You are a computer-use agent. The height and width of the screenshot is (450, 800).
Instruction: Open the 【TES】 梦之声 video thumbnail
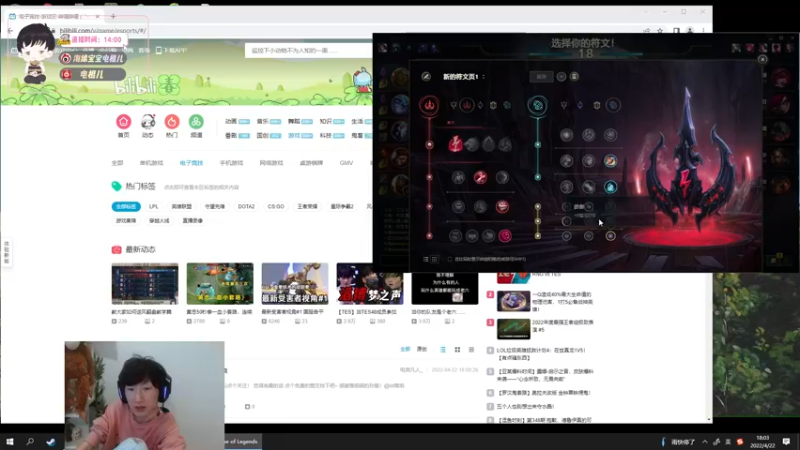(x=370, y=284)
